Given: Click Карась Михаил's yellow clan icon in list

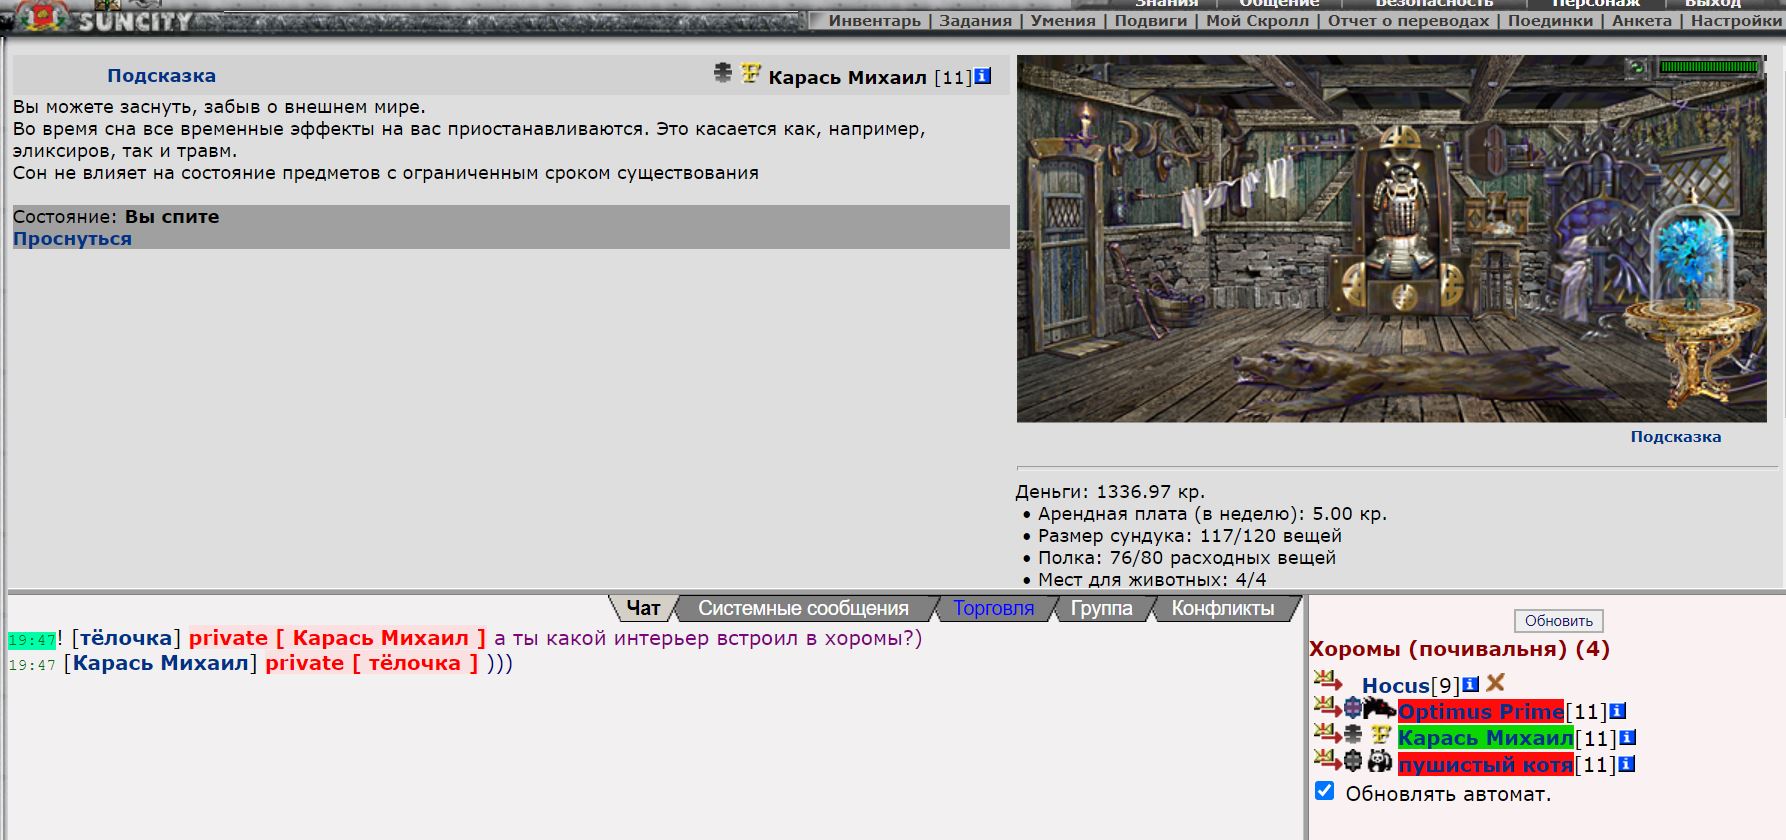Looking at the screenshot, I should 1381,735.
